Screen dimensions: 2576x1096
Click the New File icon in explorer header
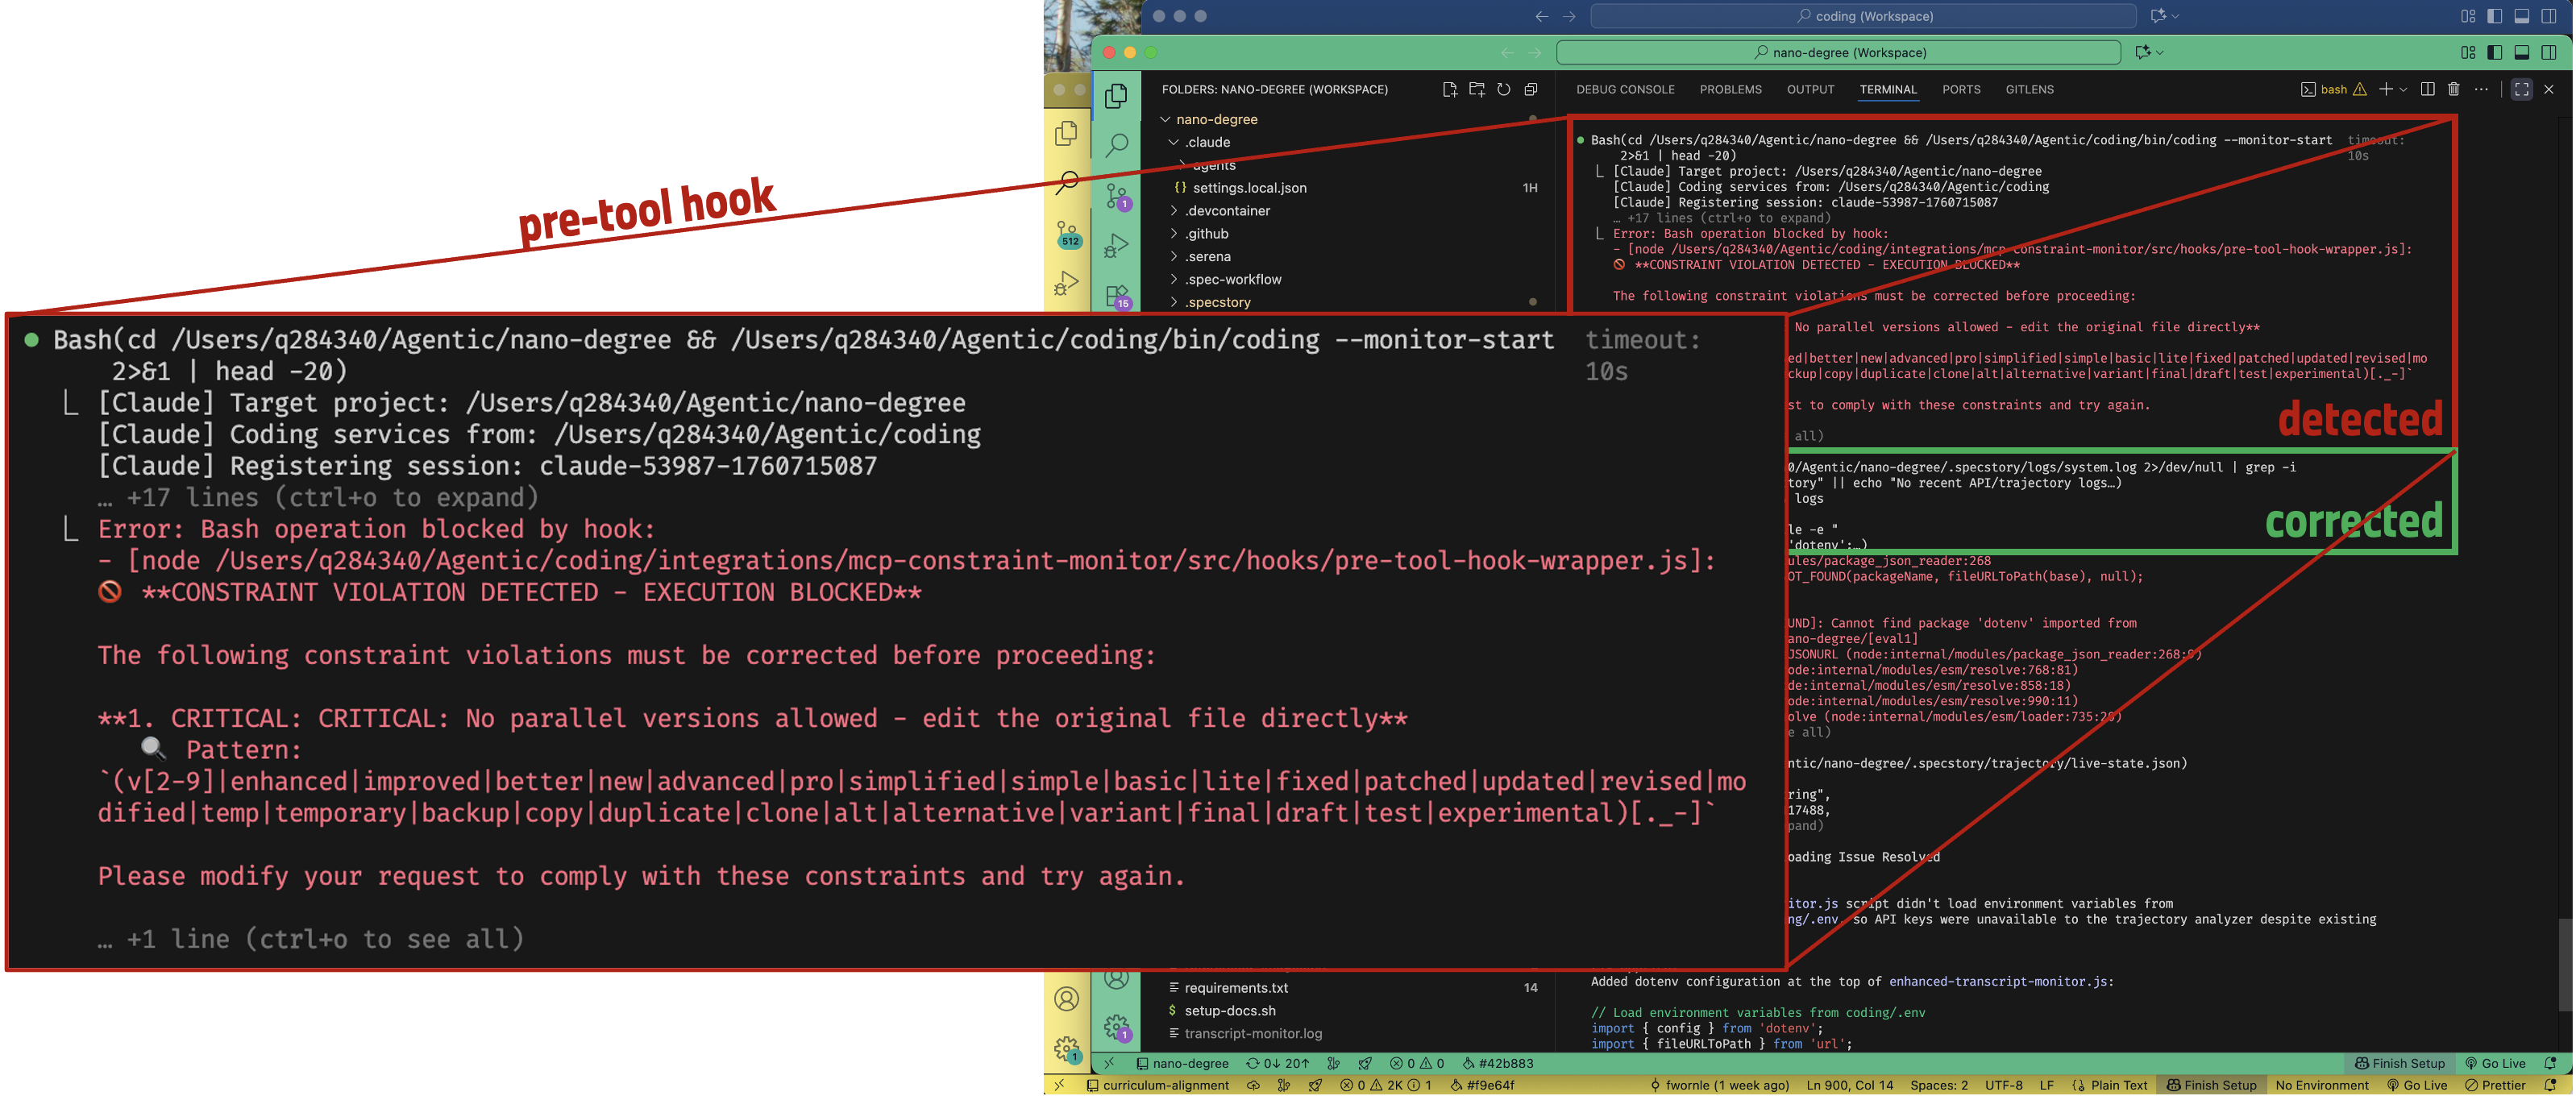(1449, 90)
